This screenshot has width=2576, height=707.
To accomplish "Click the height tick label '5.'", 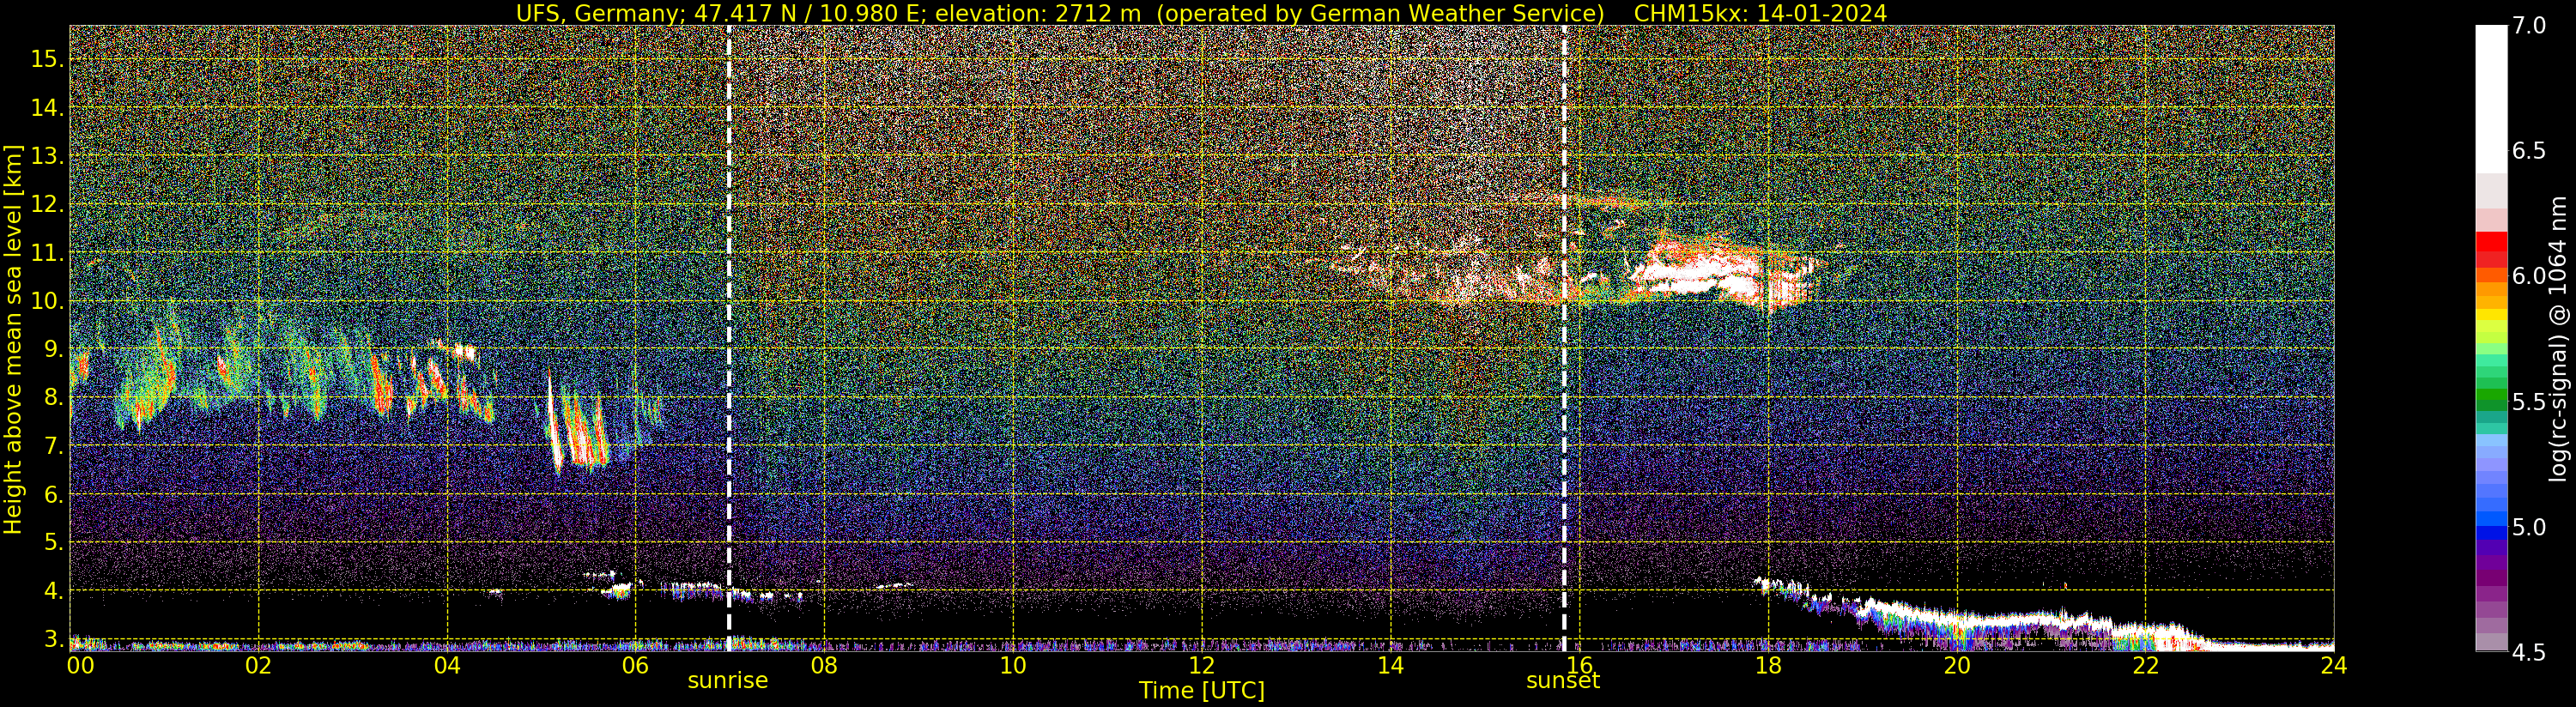I will click(x=52, y=543).
